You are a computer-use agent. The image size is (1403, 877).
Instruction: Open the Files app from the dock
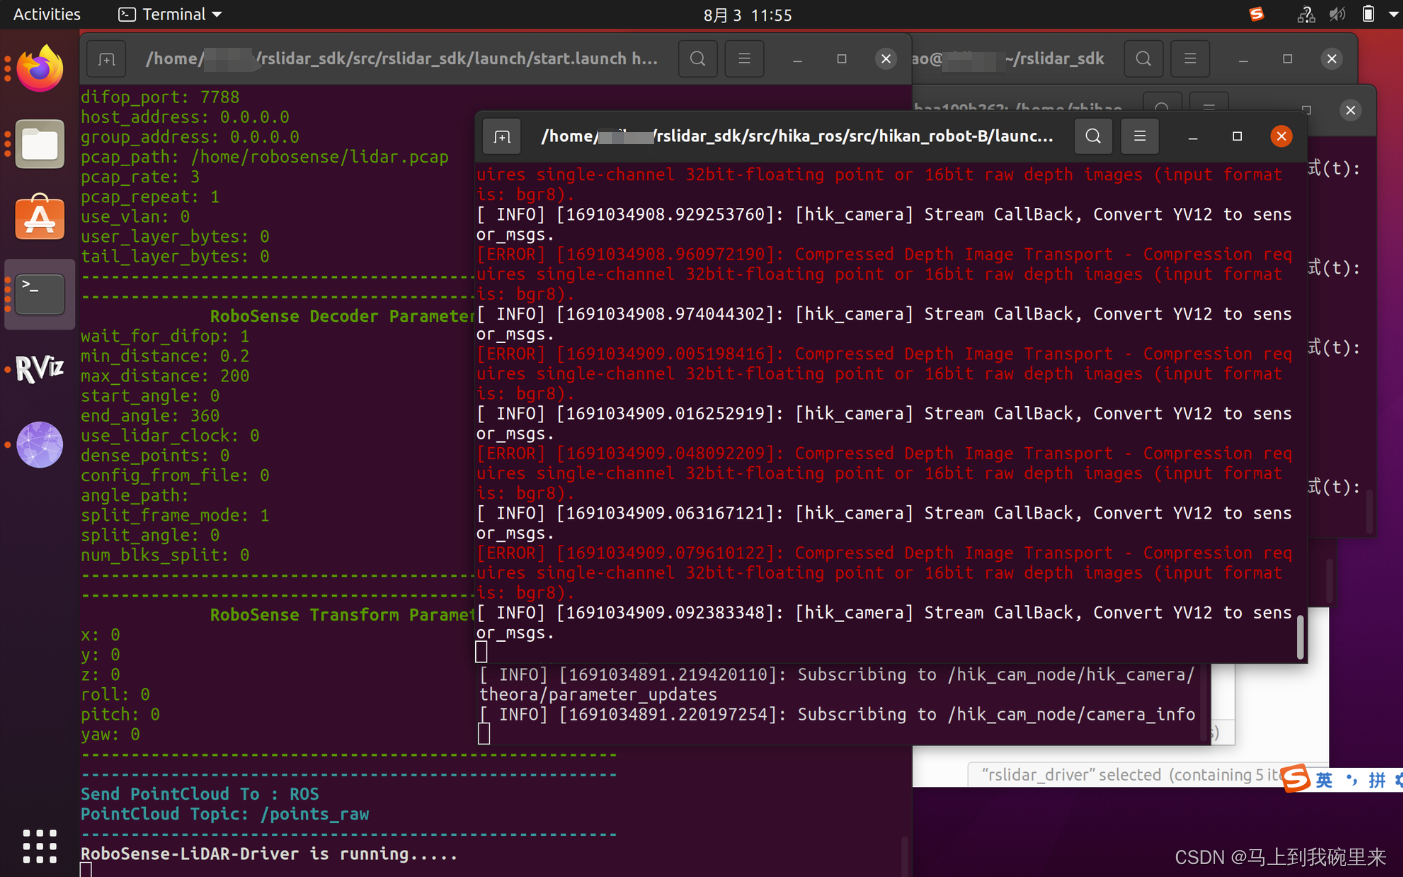(x=40, y=144)
